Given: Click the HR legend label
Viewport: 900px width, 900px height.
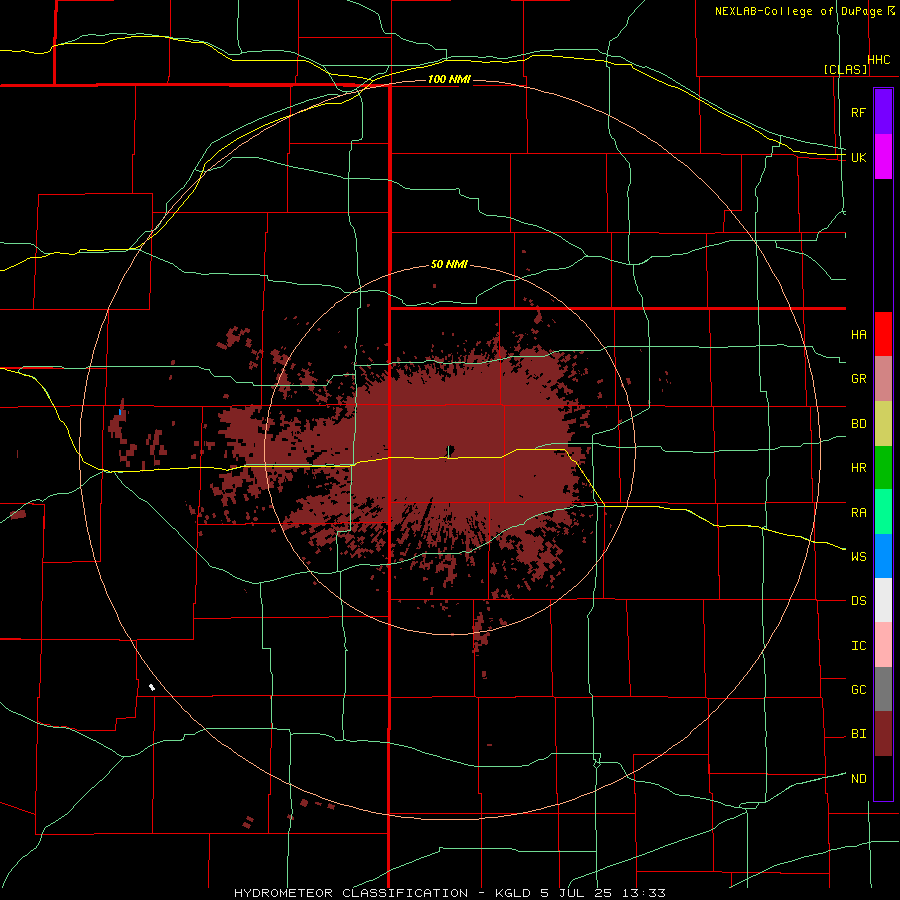Looking at the screenshot, I should click(858, 468).
